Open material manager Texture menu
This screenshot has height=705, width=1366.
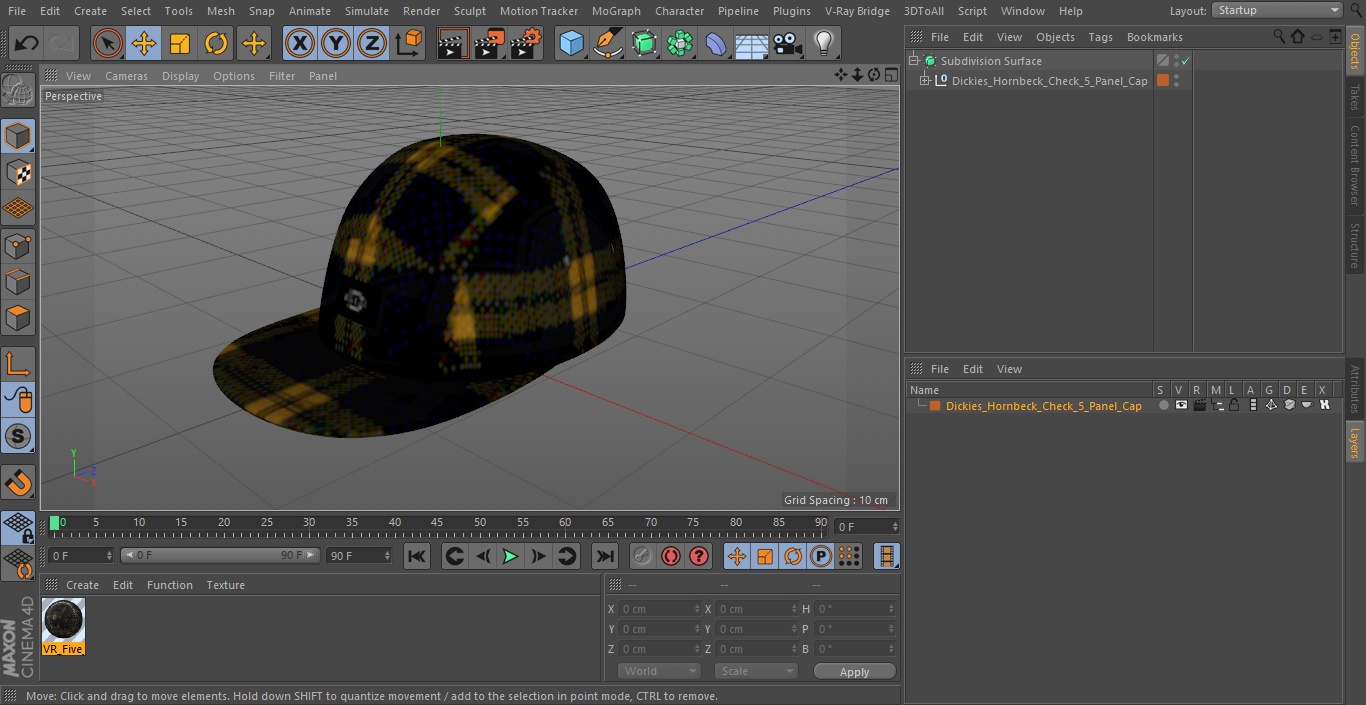(225, 585)
